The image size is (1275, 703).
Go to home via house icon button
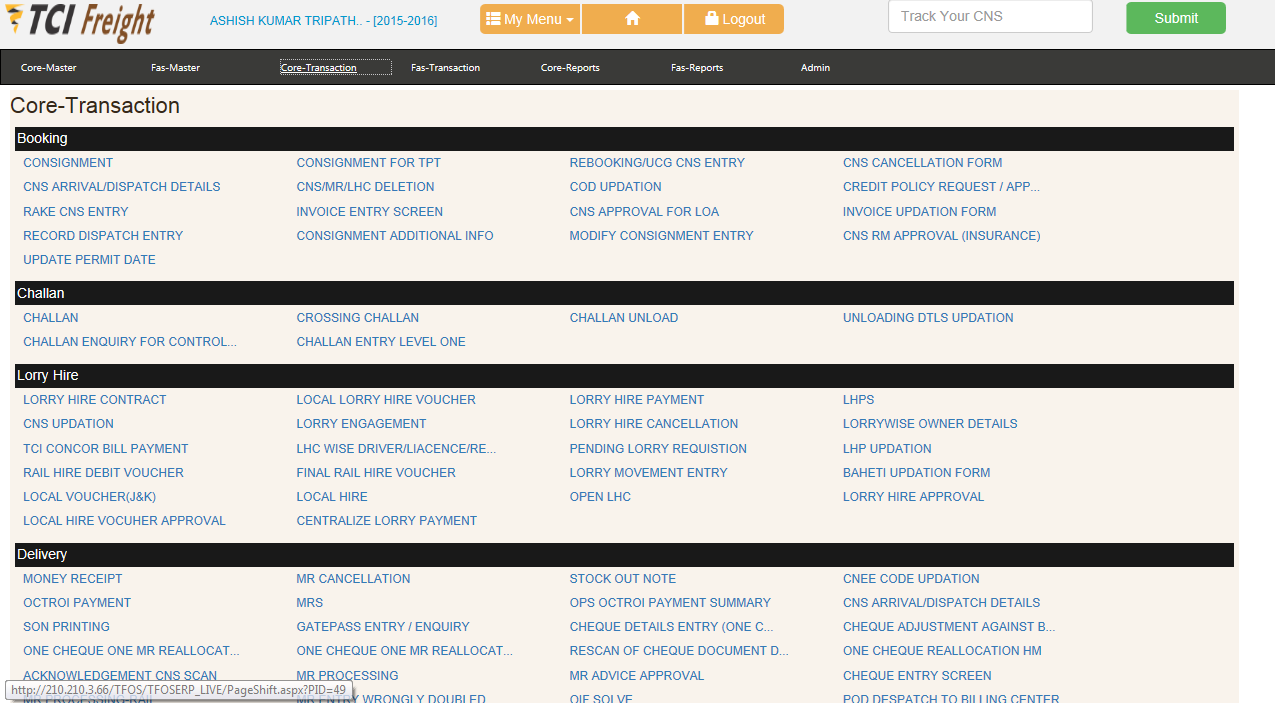point(632,19)
